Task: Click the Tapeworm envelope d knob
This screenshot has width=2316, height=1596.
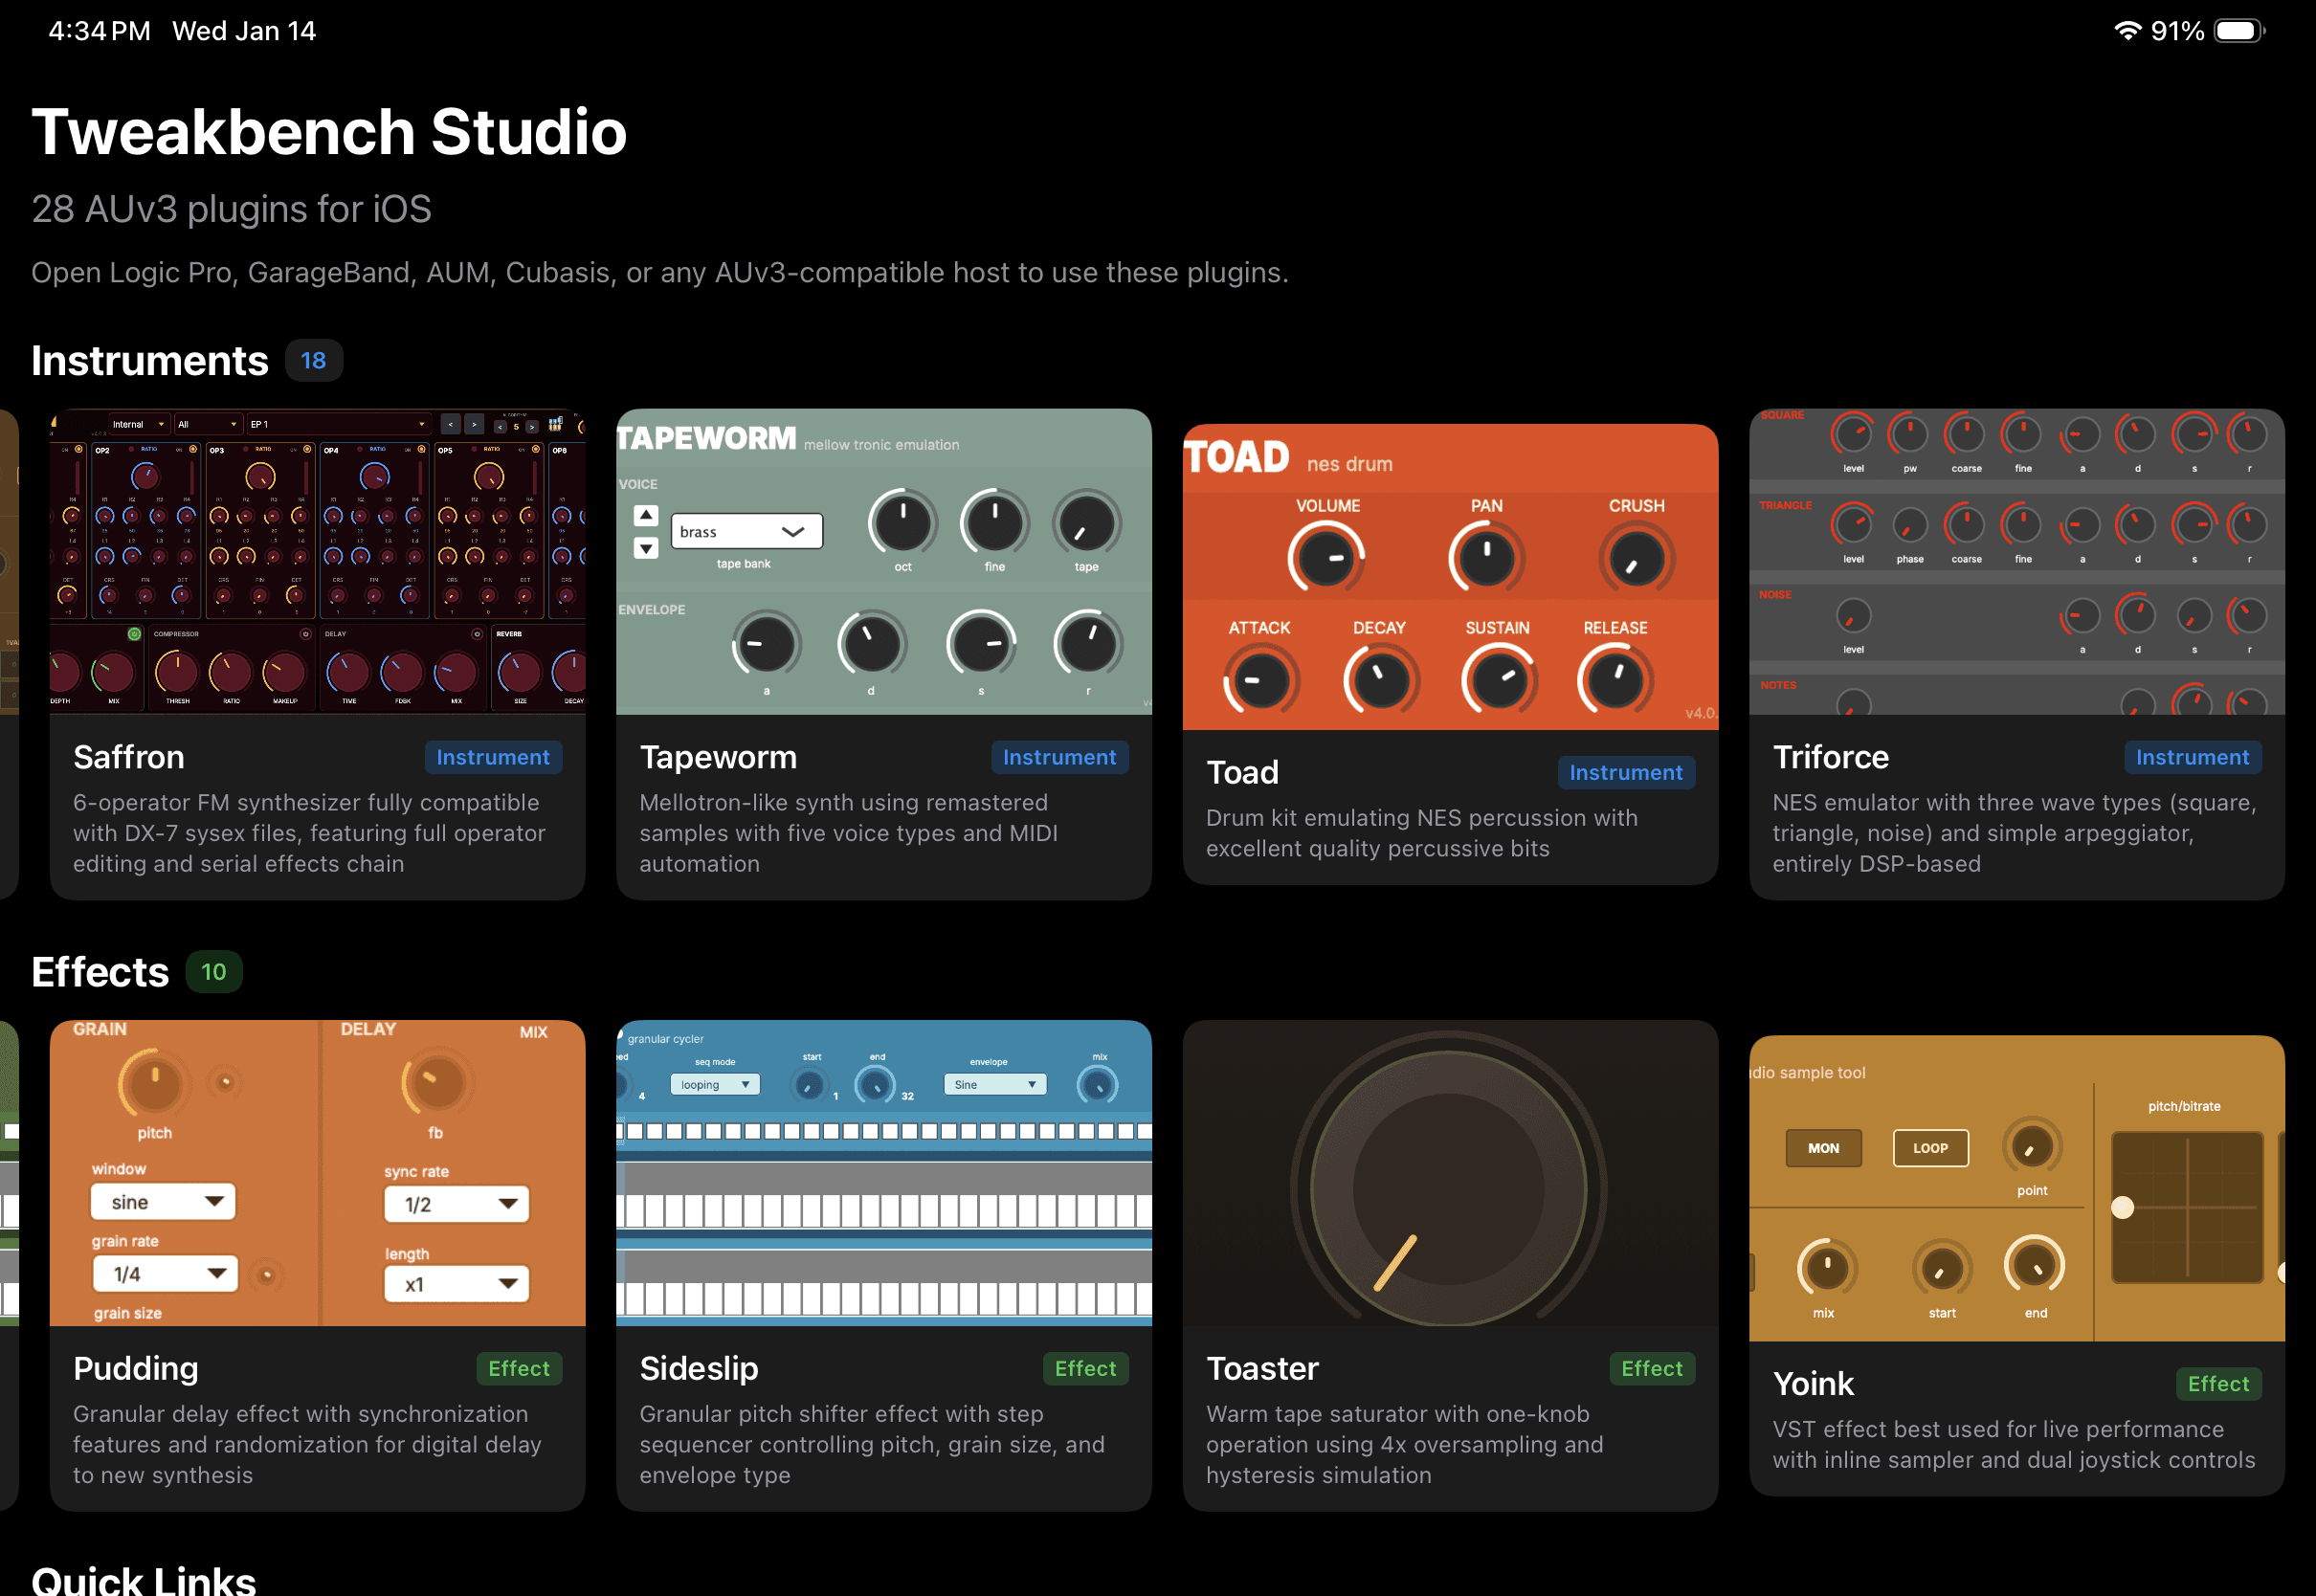Action: tap(871, 644)
